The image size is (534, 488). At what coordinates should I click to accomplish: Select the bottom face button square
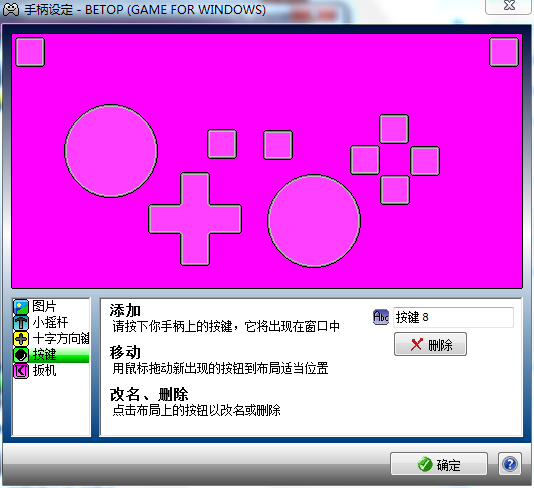395,190
